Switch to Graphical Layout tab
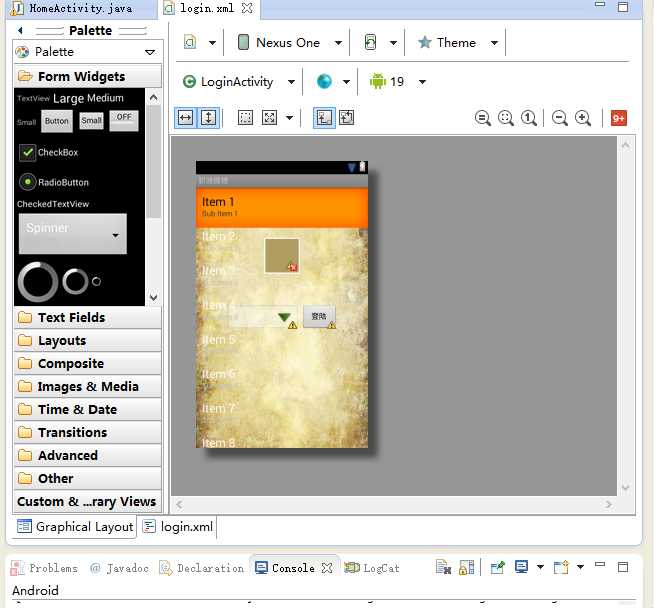The image size is (654, 608). 75,527
